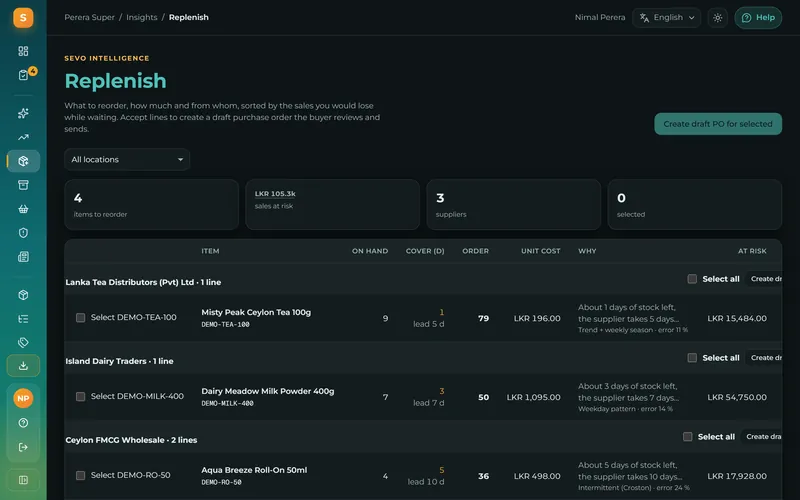Image resolution: width=800 pixels, height=500 pixels.
Task: Click Misty Peak Ceylon Tea 100g item name
Action: point(256,312)
